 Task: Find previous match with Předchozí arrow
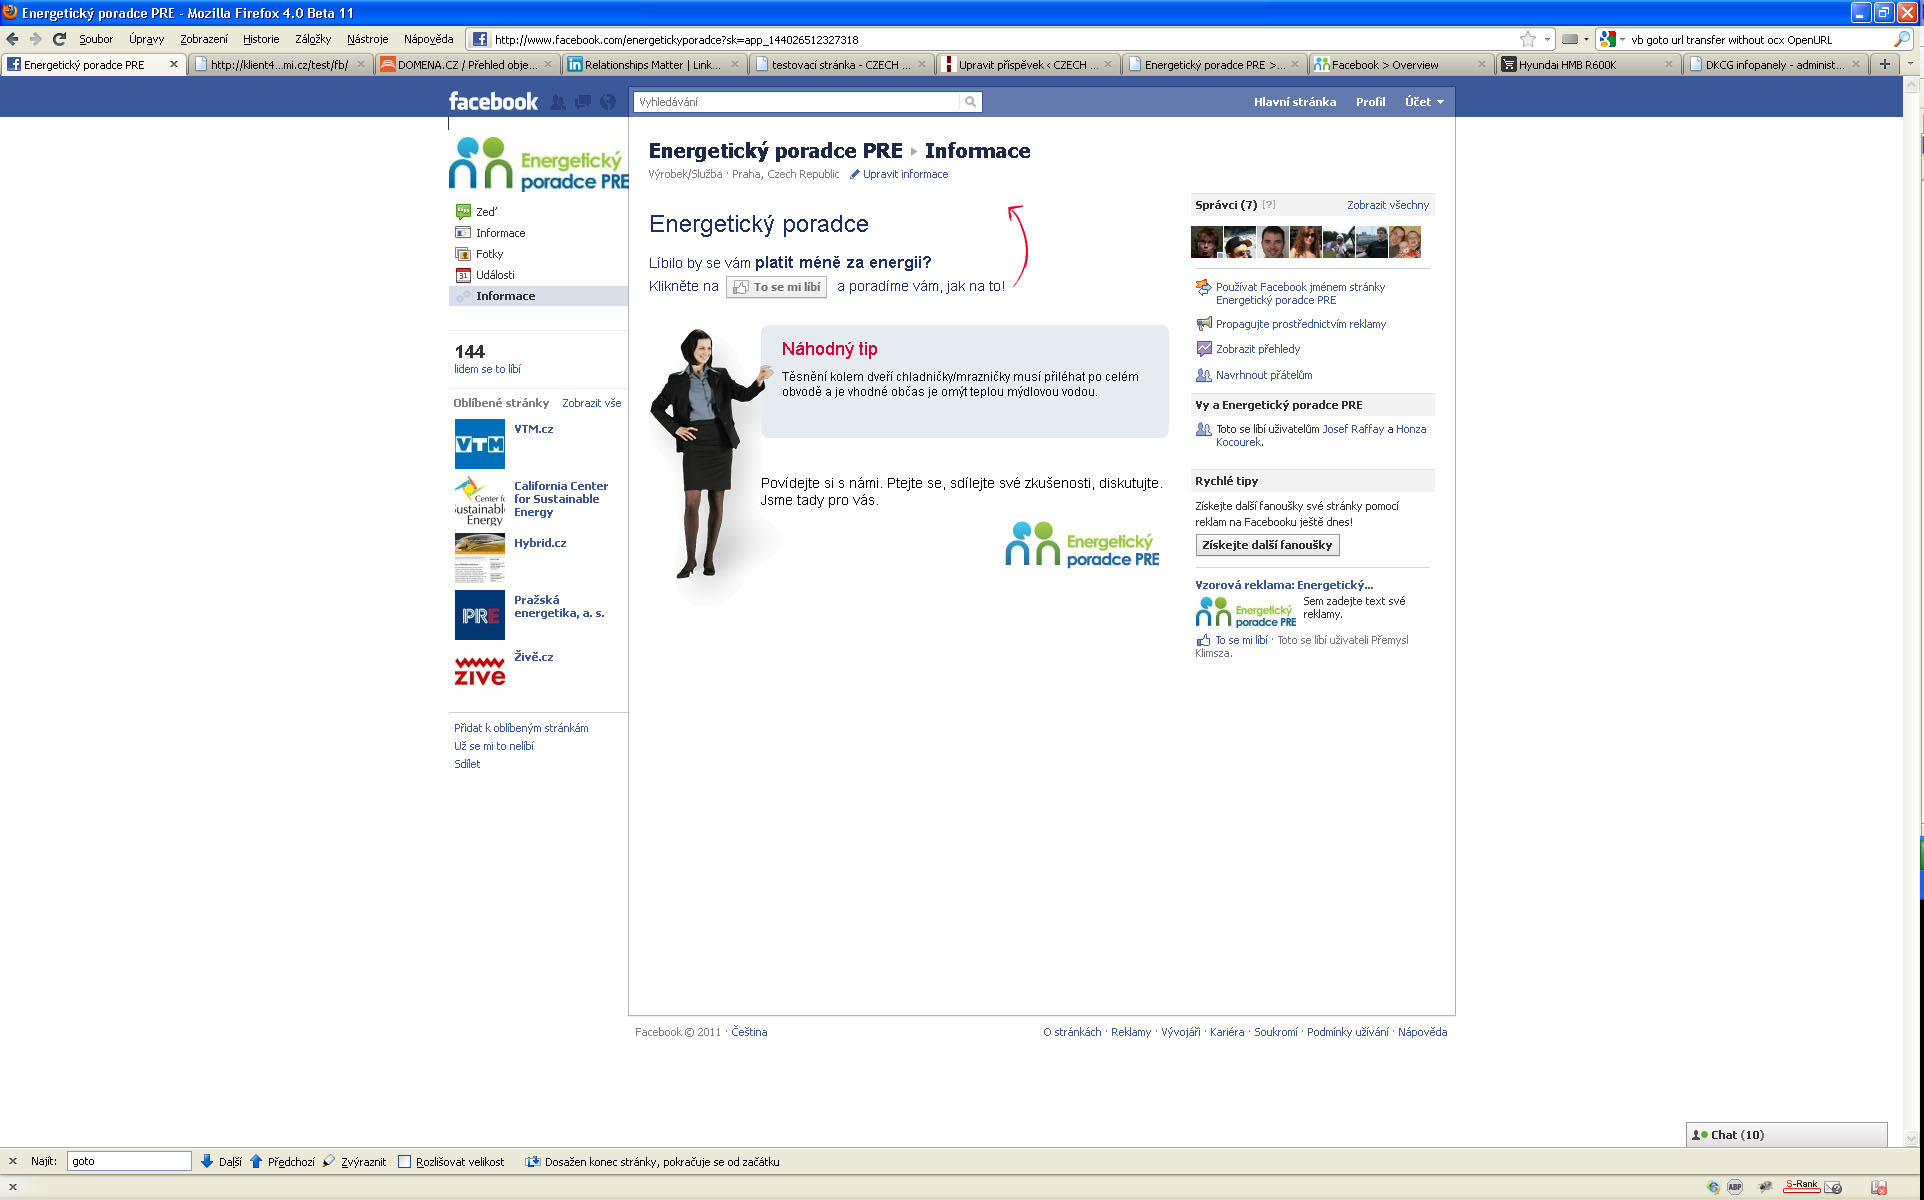coord(282,1161)
